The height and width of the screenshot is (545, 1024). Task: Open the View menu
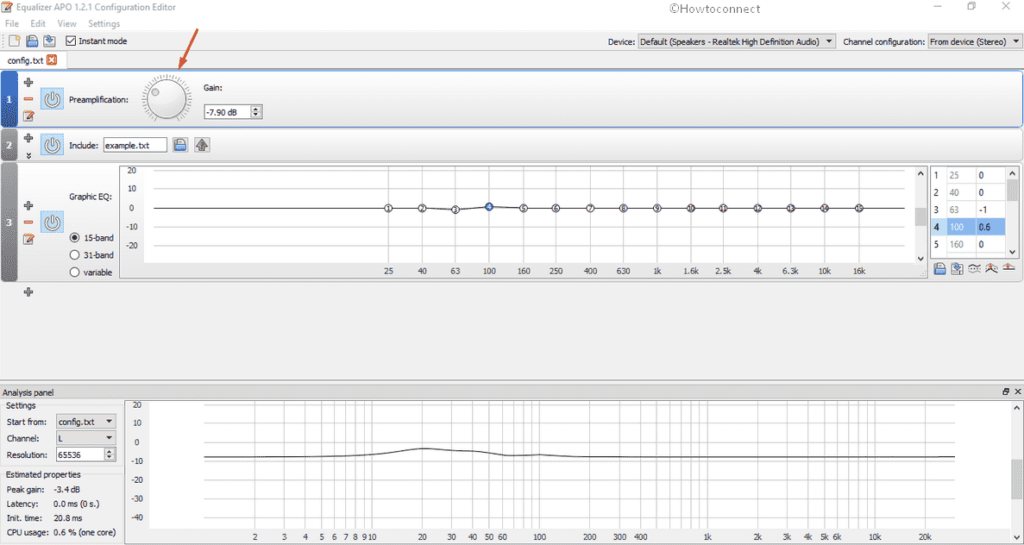[x=67, y=23]
